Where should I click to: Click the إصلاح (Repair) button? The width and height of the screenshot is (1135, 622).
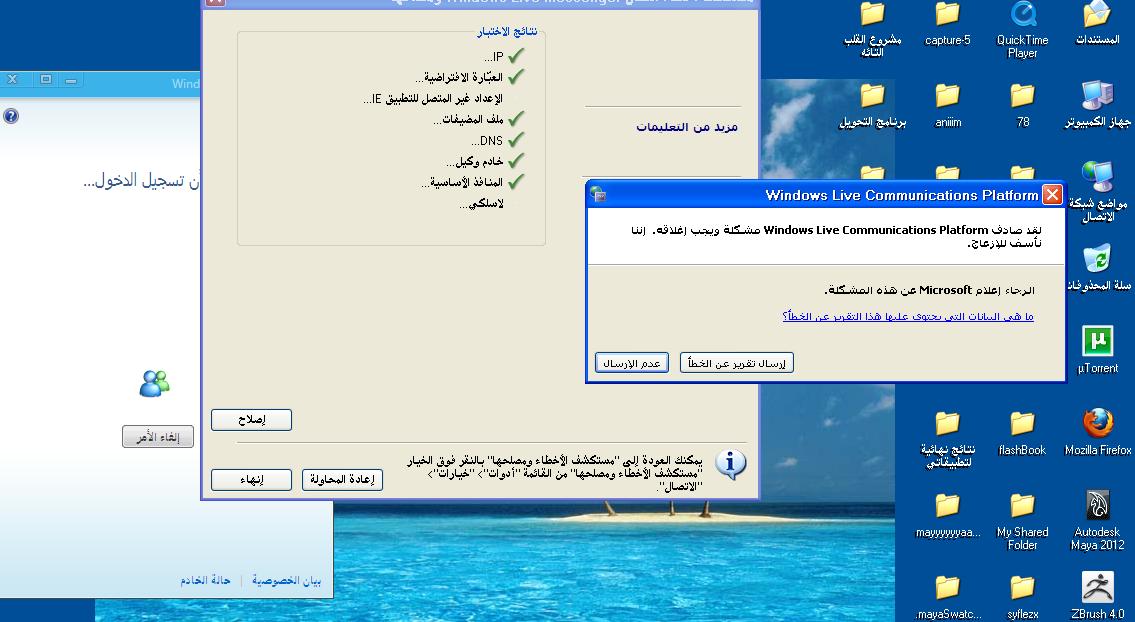(x=251, y=420)
